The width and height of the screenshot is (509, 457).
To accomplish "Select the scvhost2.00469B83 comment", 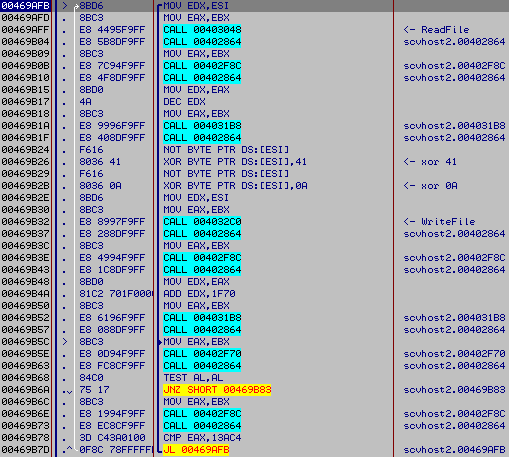I will [x=454, y=390].
